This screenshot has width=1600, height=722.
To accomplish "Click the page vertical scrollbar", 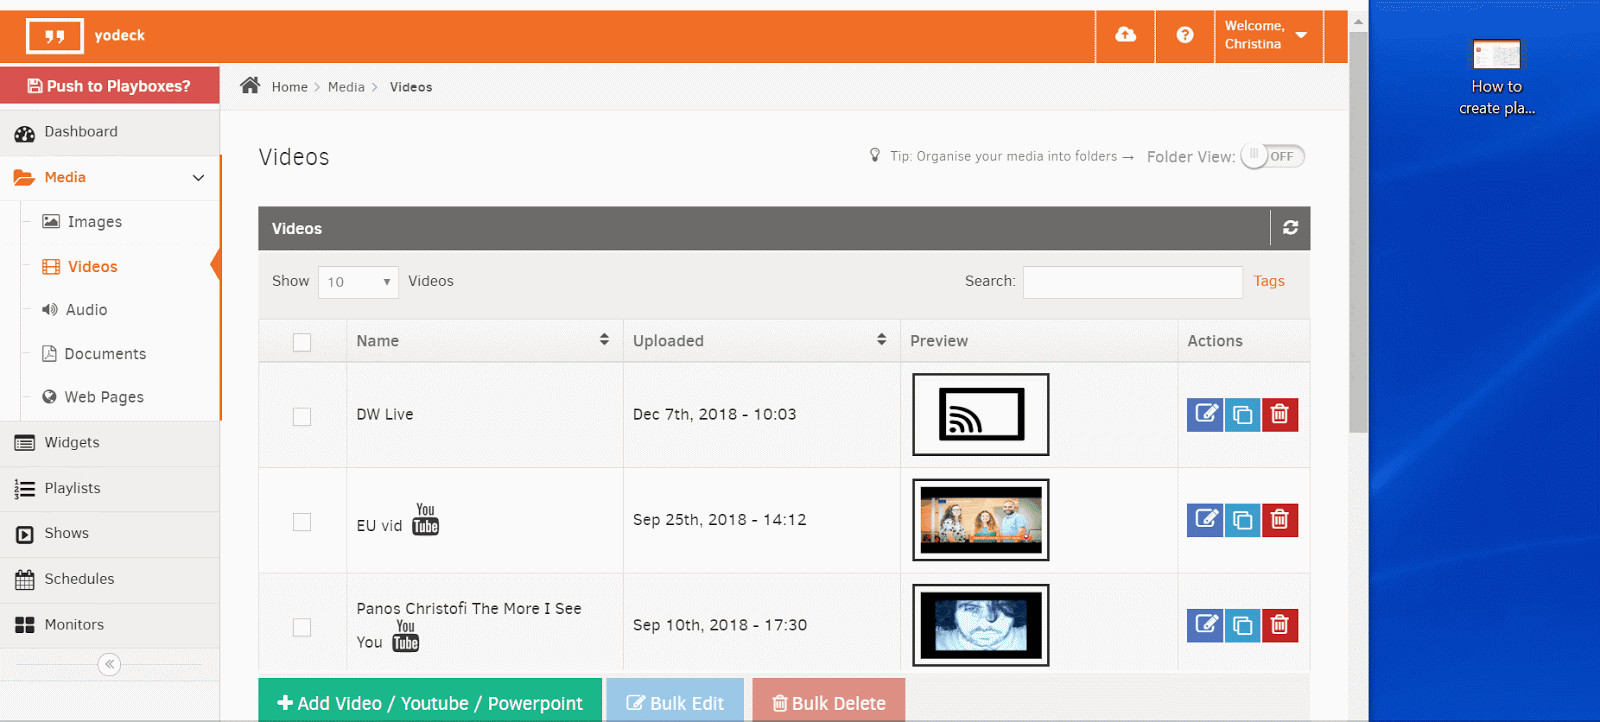I will pos(1358,230).
